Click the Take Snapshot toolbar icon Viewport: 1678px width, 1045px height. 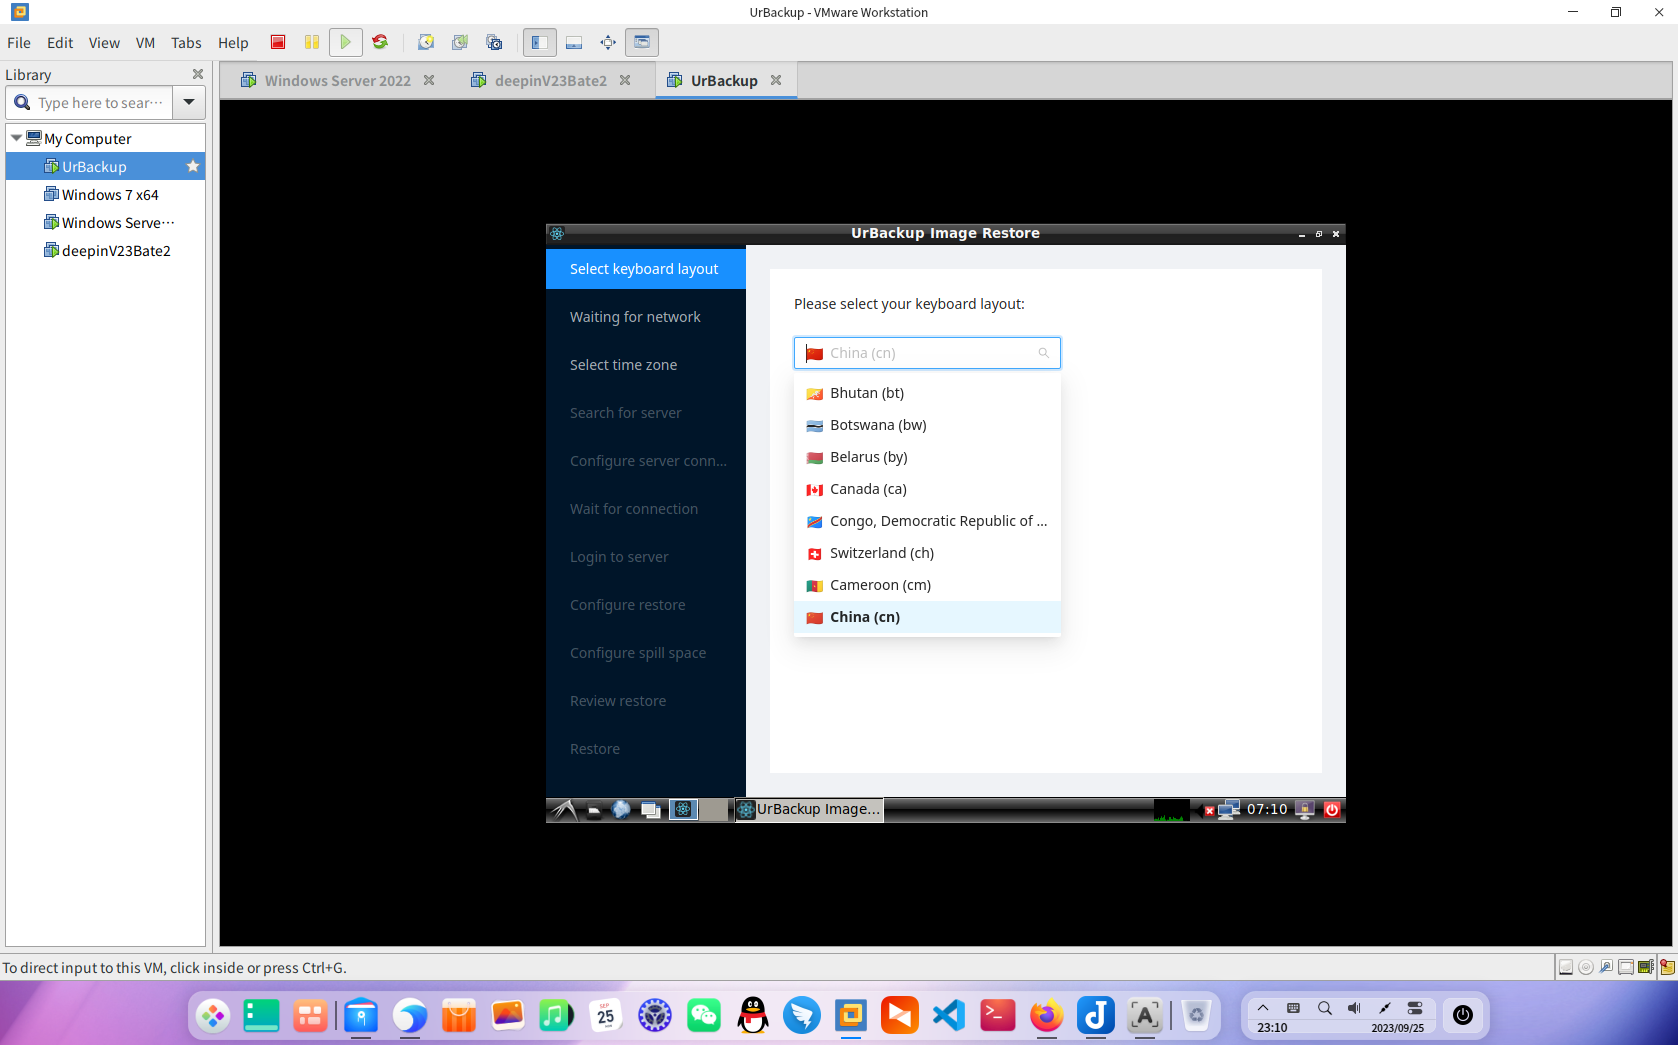coord(426,42)
